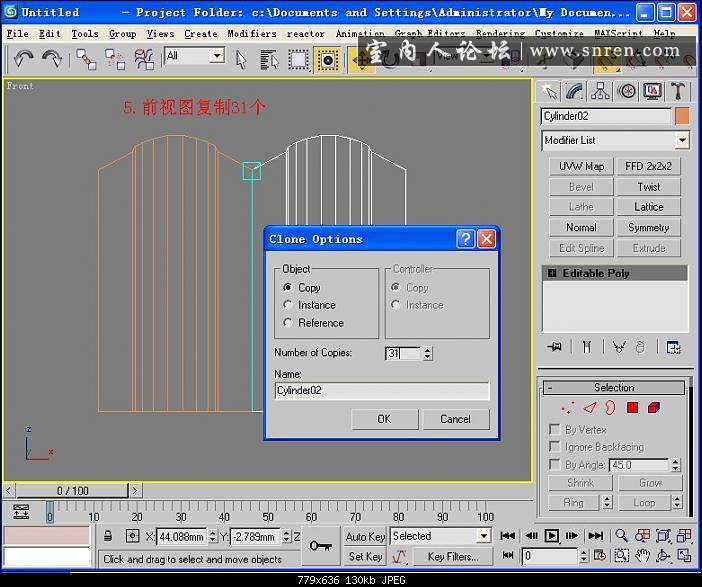The width and height of the screenshot is (702, 587).
Task: Cancel the Clone Options dialog
Action: pyautogui.click(x=456, y=419)
